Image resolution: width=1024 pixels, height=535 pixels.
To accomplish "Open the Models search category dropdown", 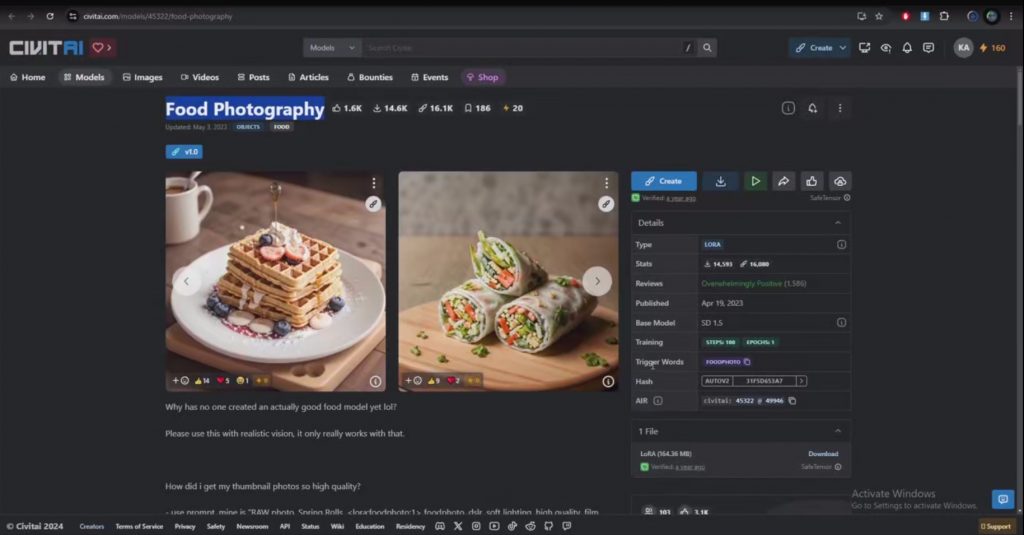I will (332, 48).
